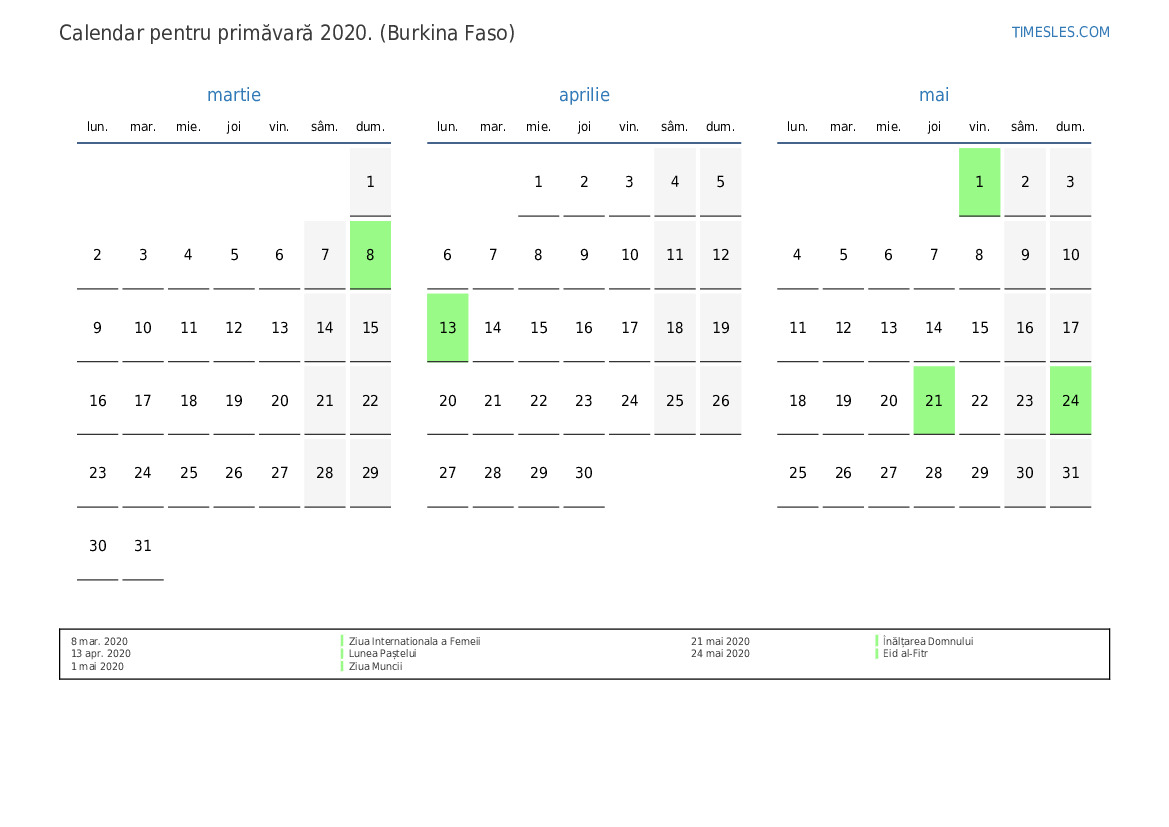Click 'joi' column header under mai
Image resolution: width=1169 pixels, height=827 pixels.
click(x=933, y=127)
